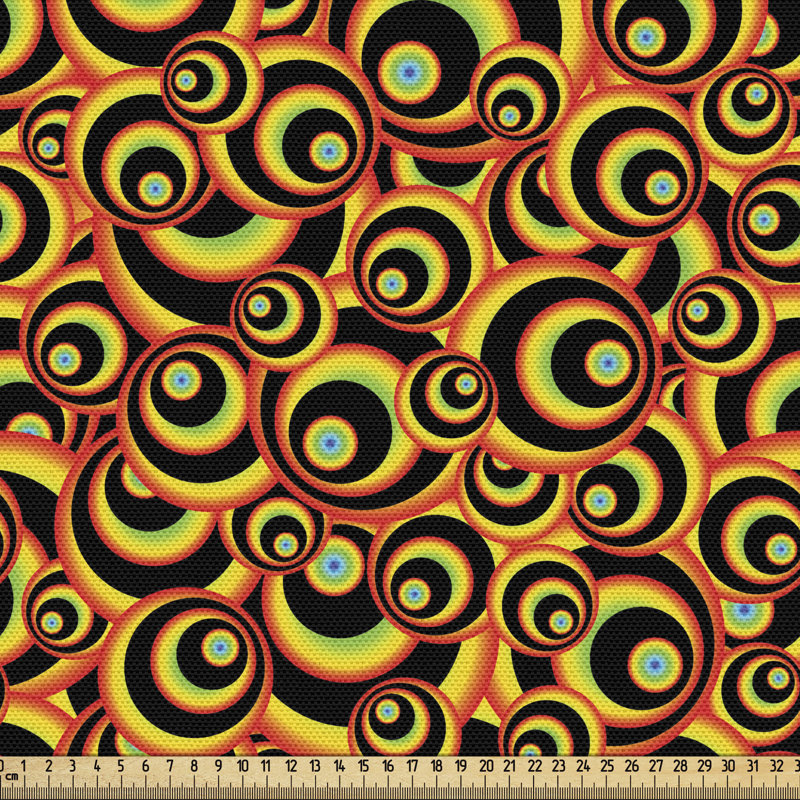
Task: Select ruler number 25
Action: (x=607, y=766)
